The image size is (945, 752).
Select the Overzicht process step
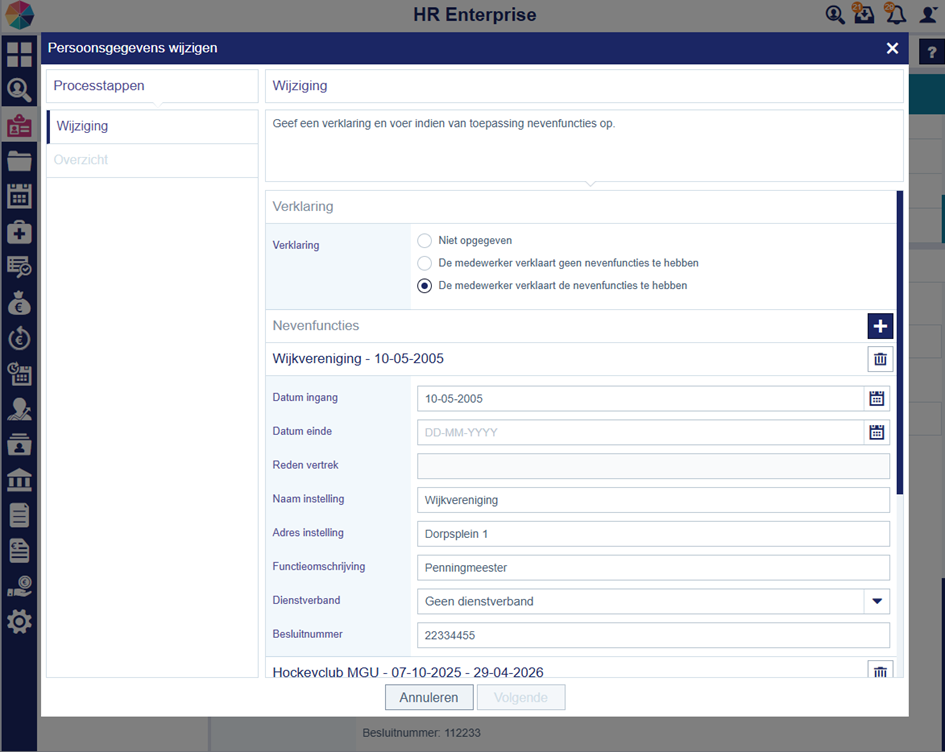click(152, 160)
